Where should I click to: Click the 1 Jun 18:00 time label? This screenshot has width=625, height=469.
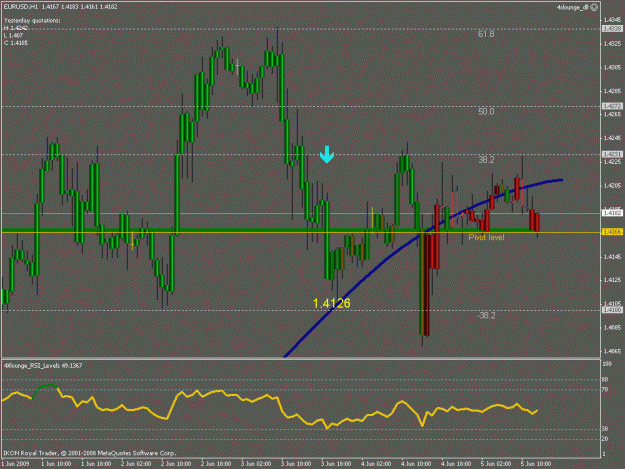click(x=96, y=464)
